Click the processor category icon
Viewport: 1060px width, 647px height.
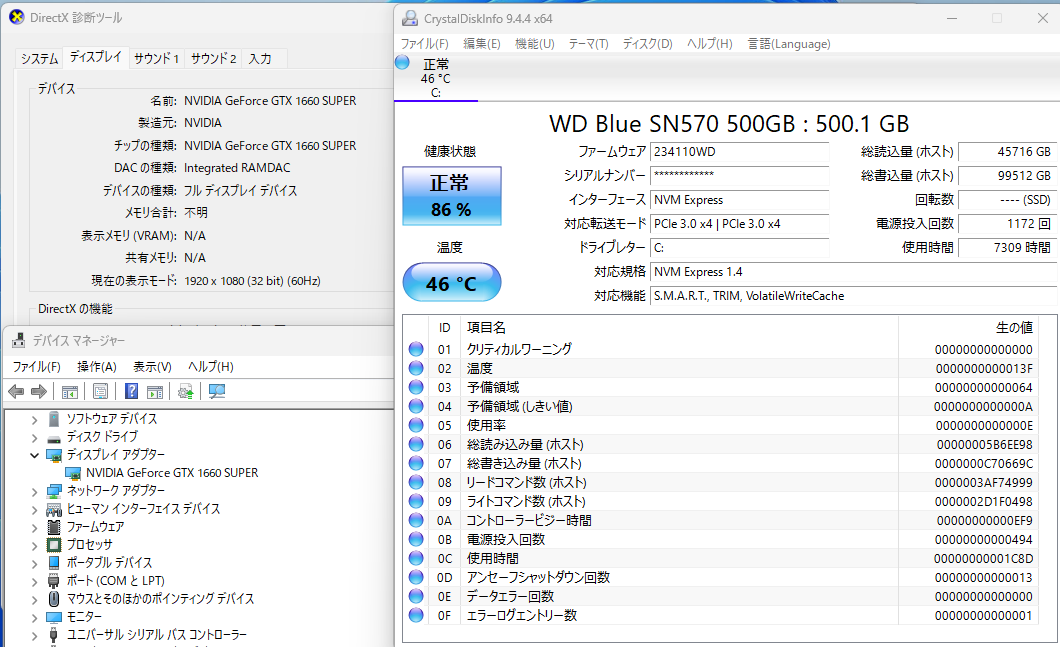pos(54,545)
